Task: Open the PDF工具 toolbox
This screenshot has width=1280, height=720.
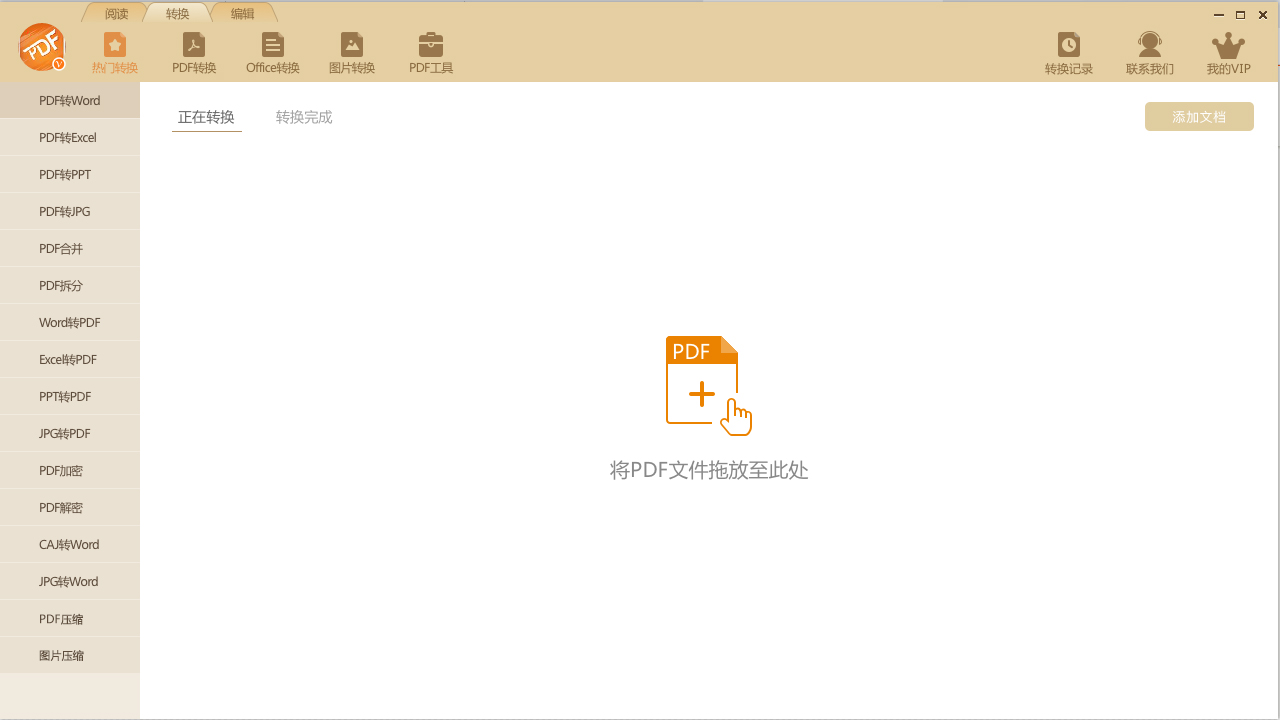Action: coord(430,52)
